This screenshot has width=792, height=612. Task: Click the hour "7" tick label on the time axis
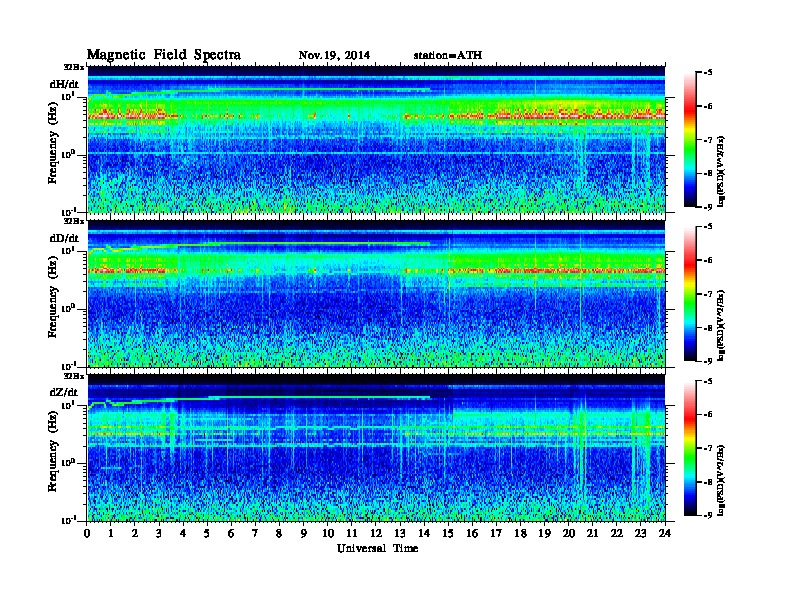[x=255, y=533]
